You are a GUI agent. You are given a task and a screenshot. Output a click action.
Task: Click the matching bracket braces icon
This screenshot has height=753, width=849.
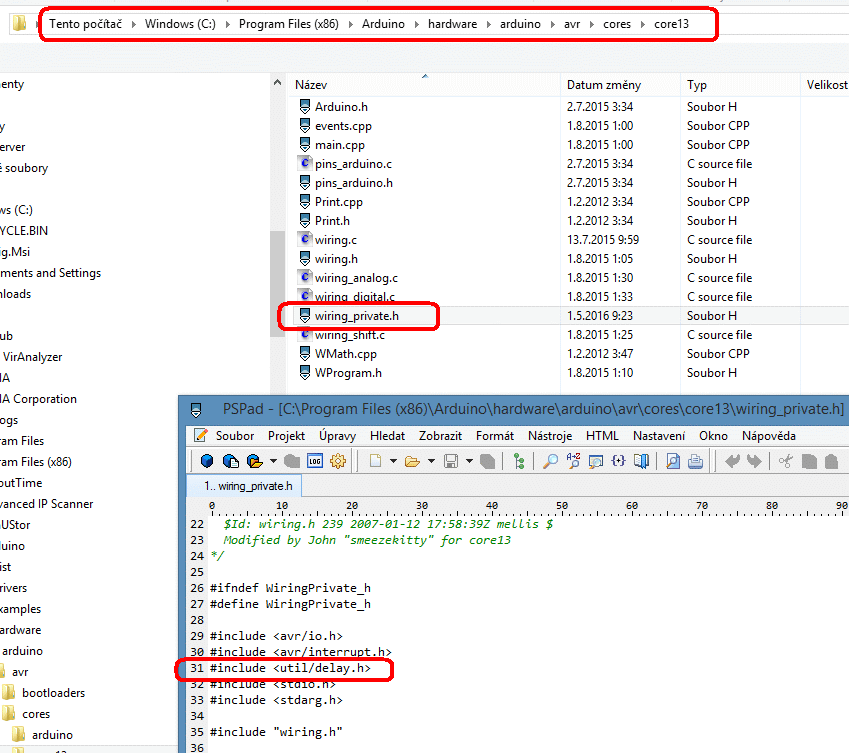618,461
